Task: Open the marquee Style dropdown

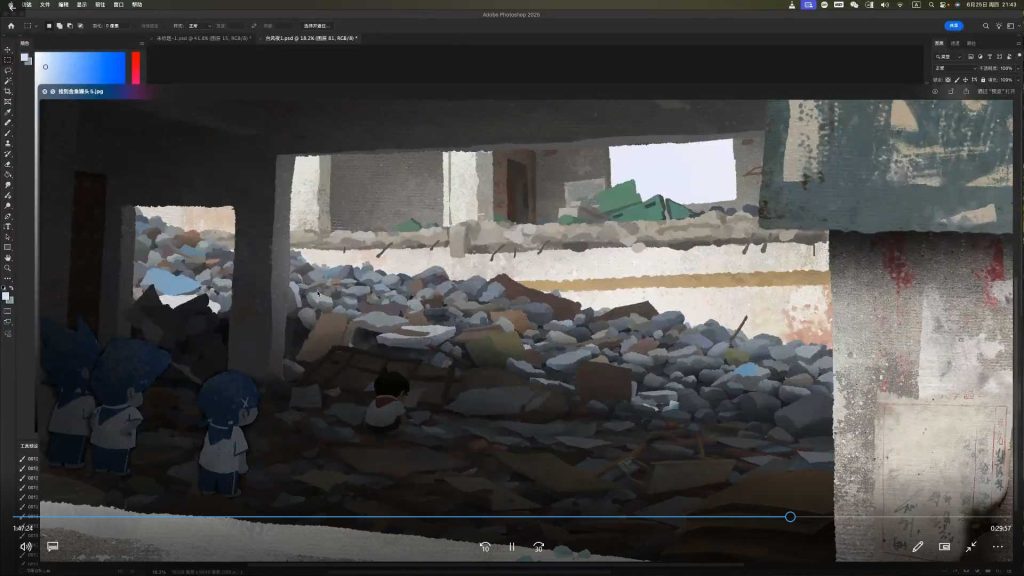Action: pos(199,26)
